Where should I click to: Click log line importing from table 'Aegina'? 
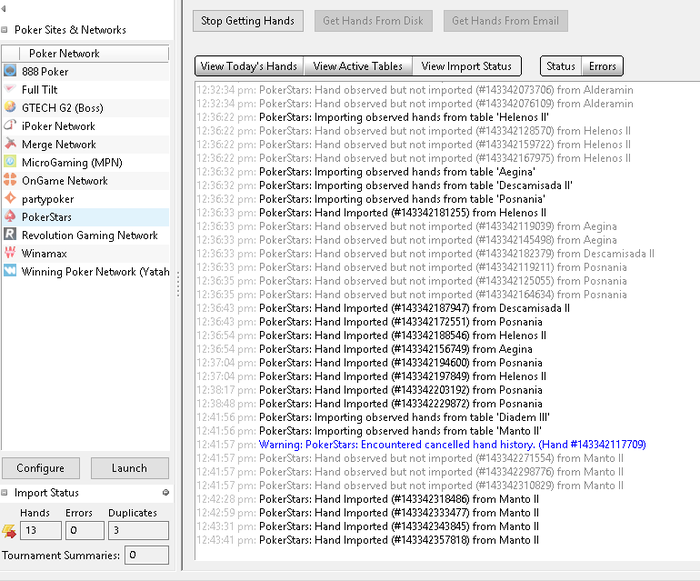pyautogui.click(x=366, y=172)
